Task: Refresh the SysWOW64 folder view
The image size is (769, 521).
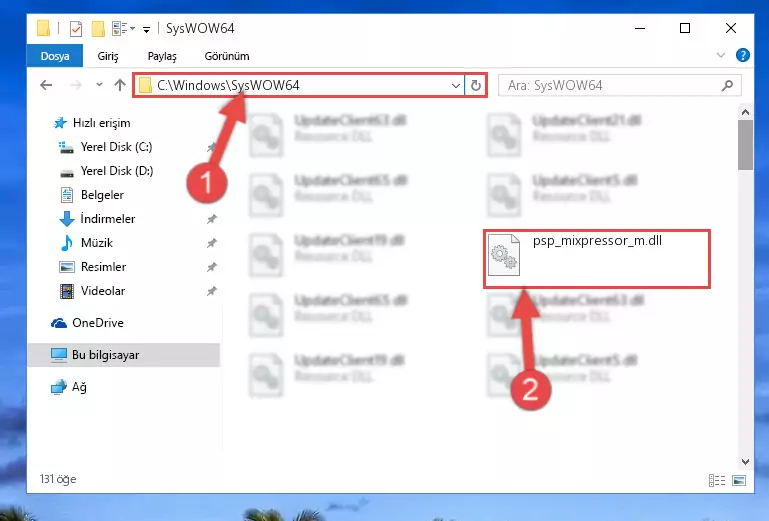Action: (x=475, y=85)
